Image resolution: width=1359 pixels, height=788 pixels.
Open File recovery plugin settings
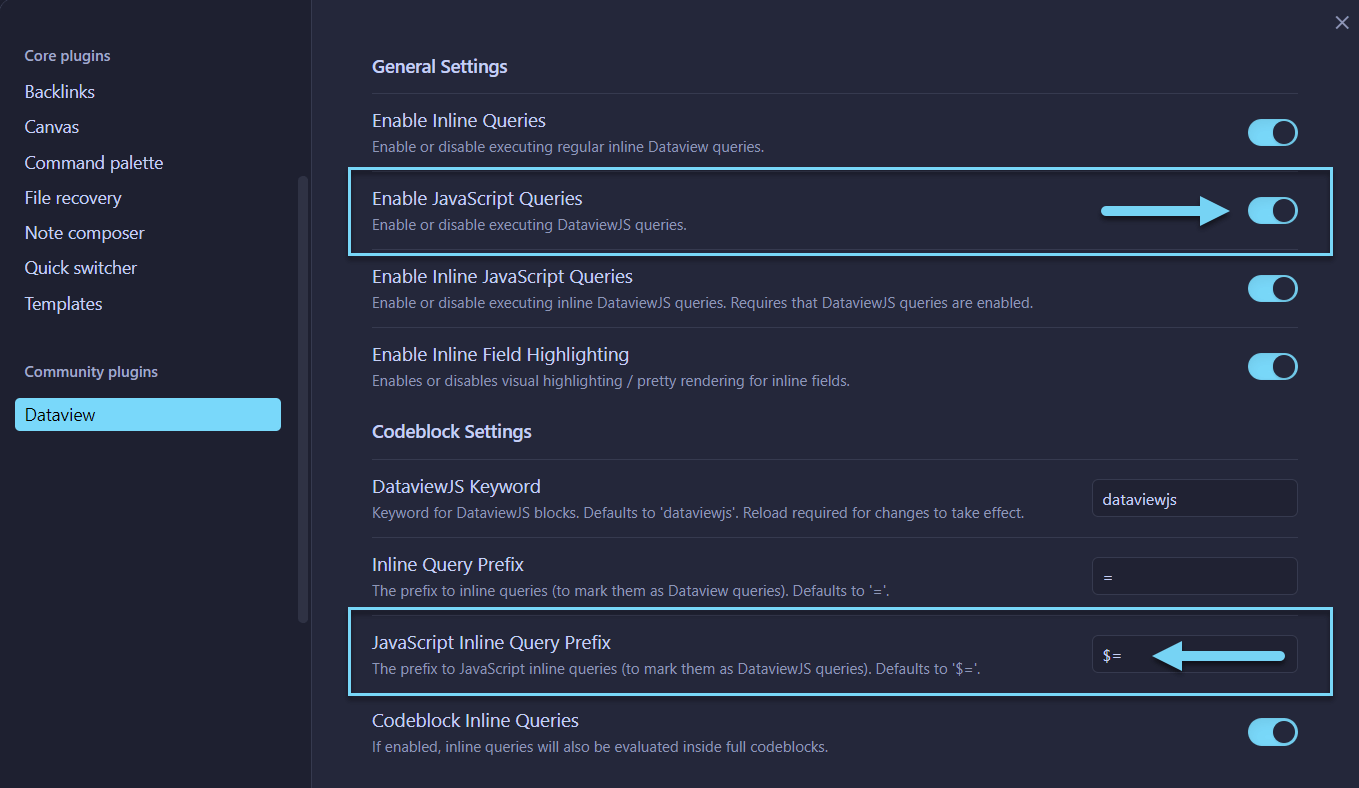click(73, 198)
